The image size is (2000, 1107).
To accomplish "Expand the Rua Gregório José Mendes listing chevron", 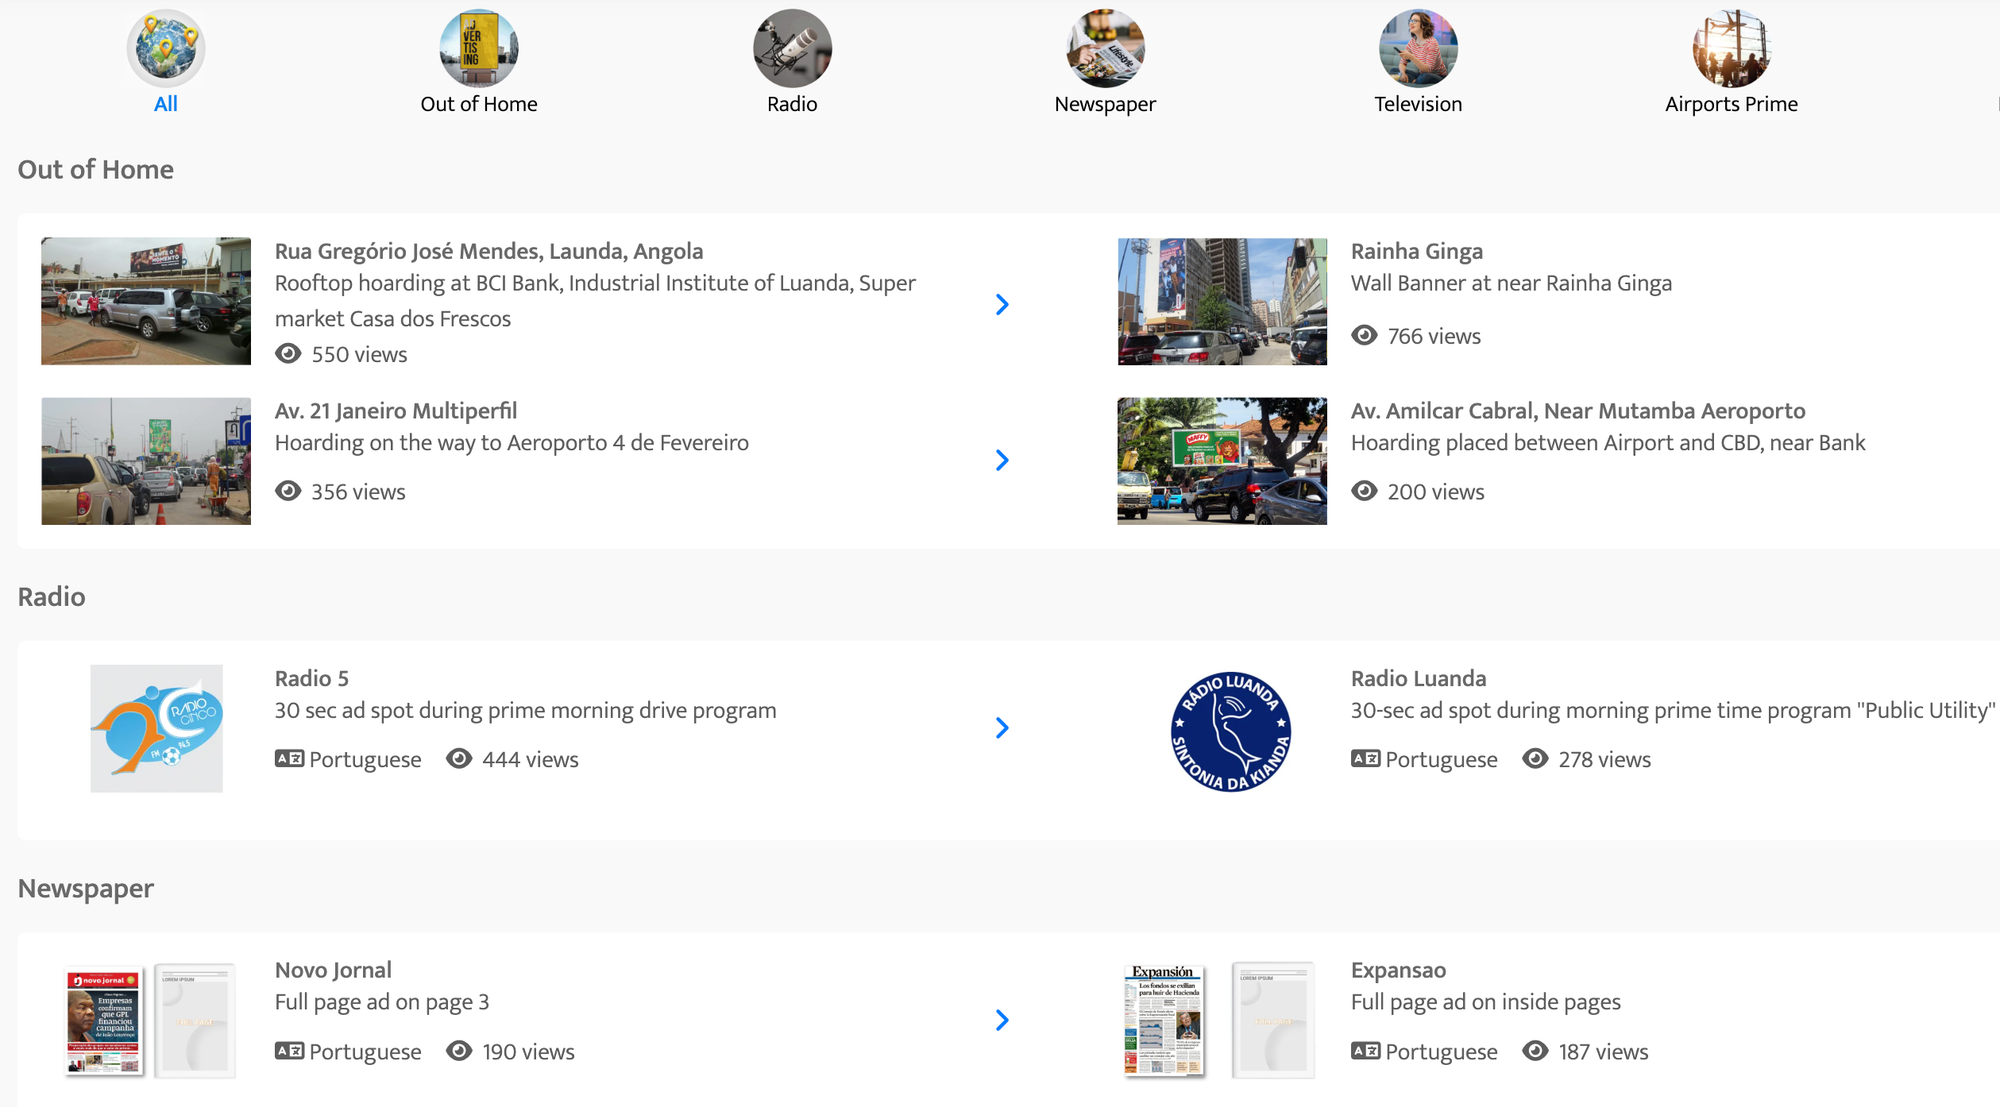I will (x=1002, y=305).
